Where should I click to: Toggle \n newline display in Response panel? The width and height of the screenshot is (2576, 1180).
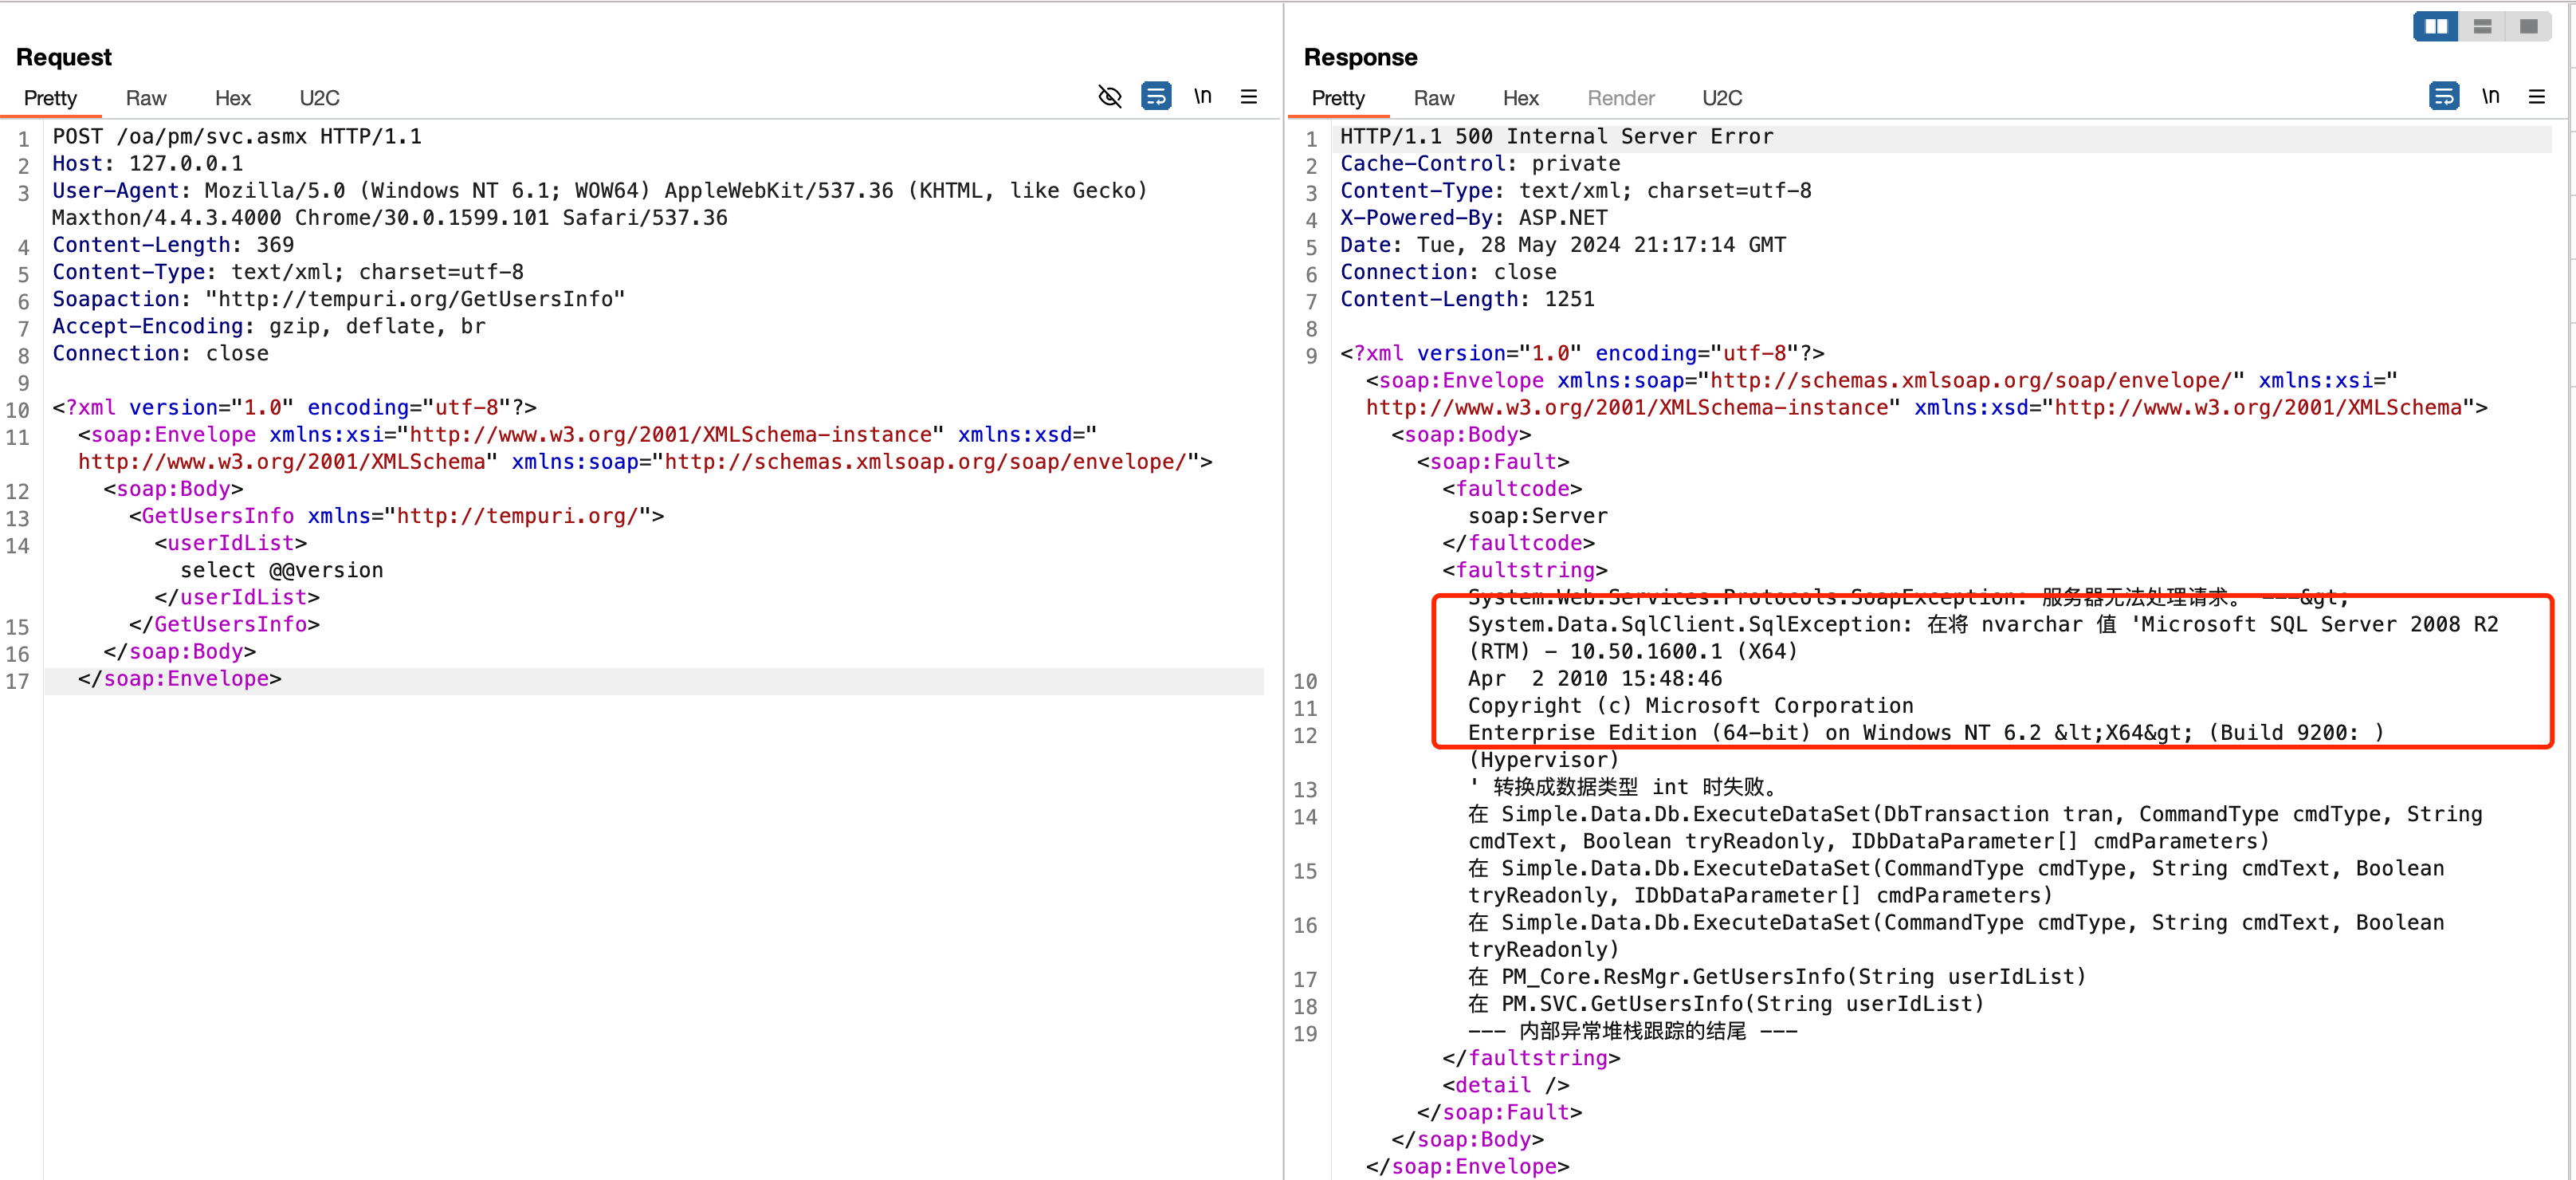pos(2491,97)
